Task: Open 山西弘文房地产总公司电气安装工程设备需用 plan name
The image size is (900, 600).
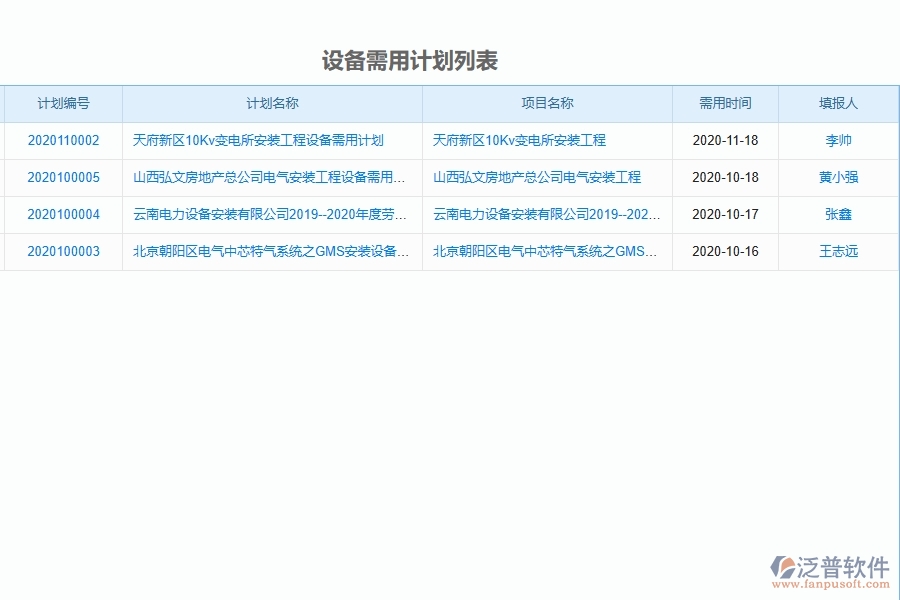Action: click(x=271, y=177)
